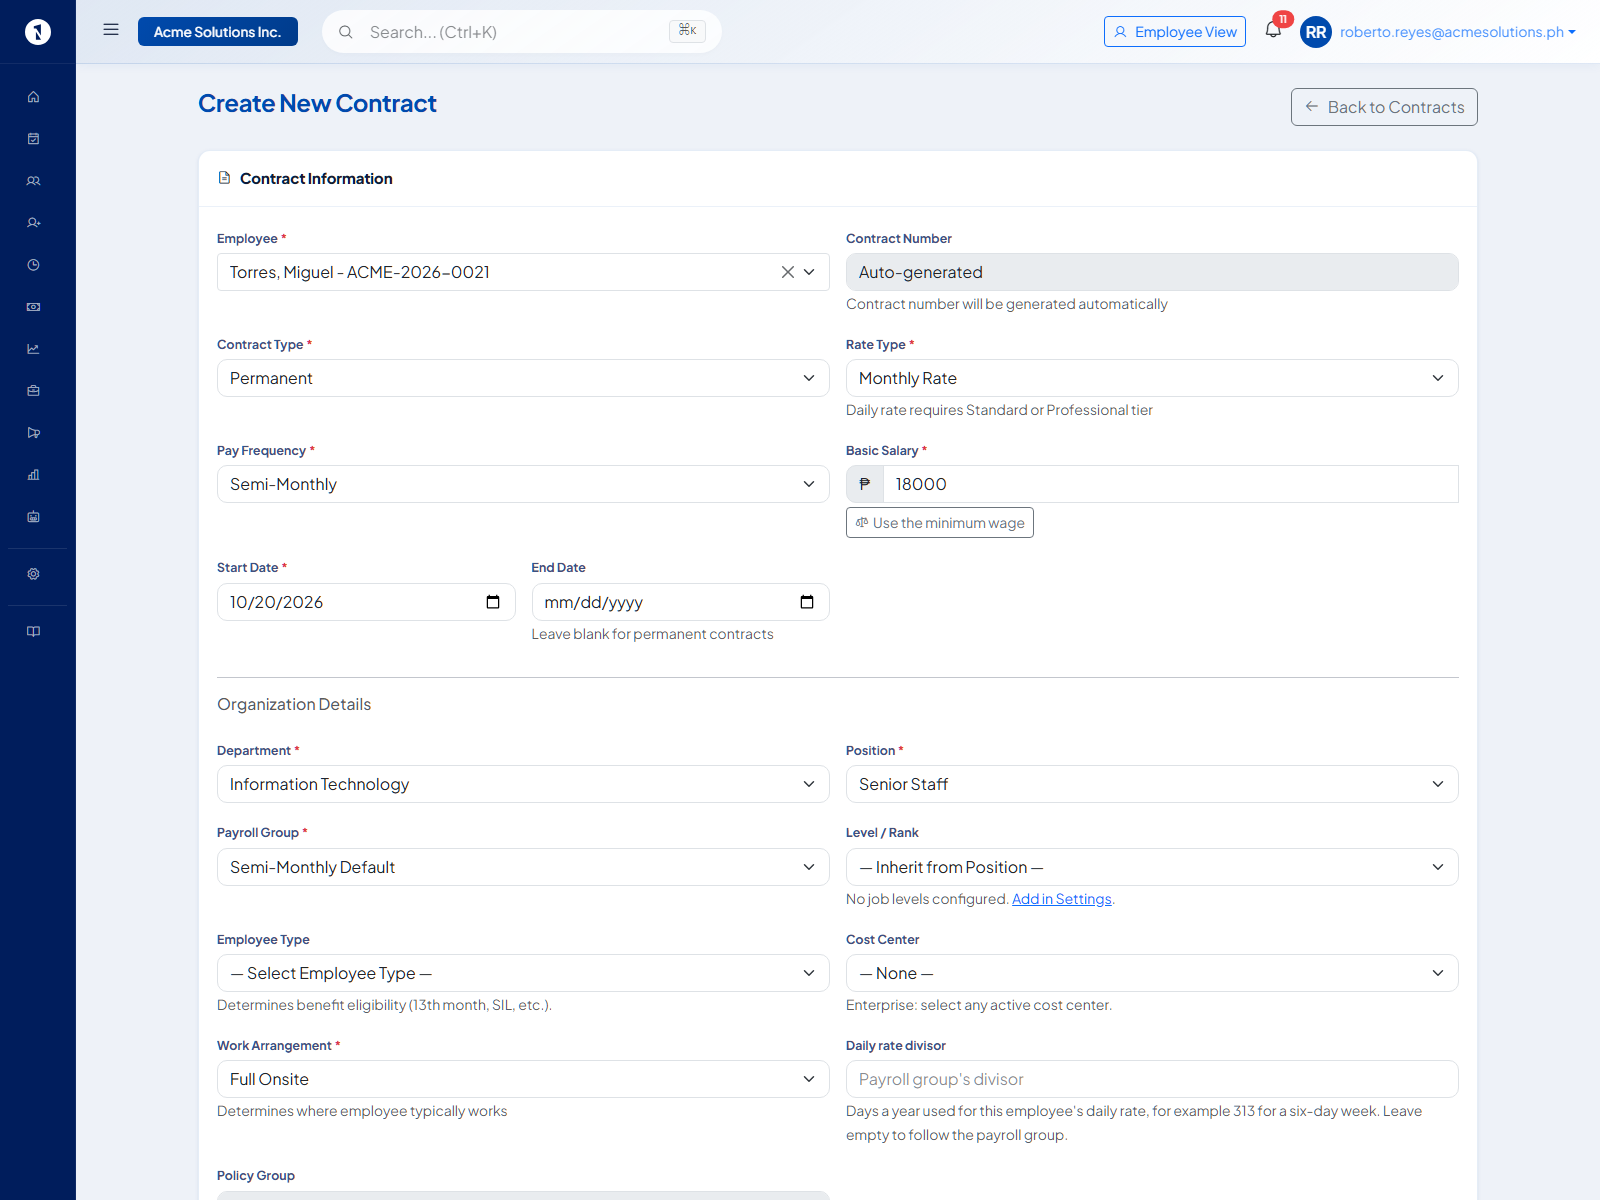The image size is (1600, 1200).
Task: Open the settings gear icon in the sidebar
Action: click(33, 574)
